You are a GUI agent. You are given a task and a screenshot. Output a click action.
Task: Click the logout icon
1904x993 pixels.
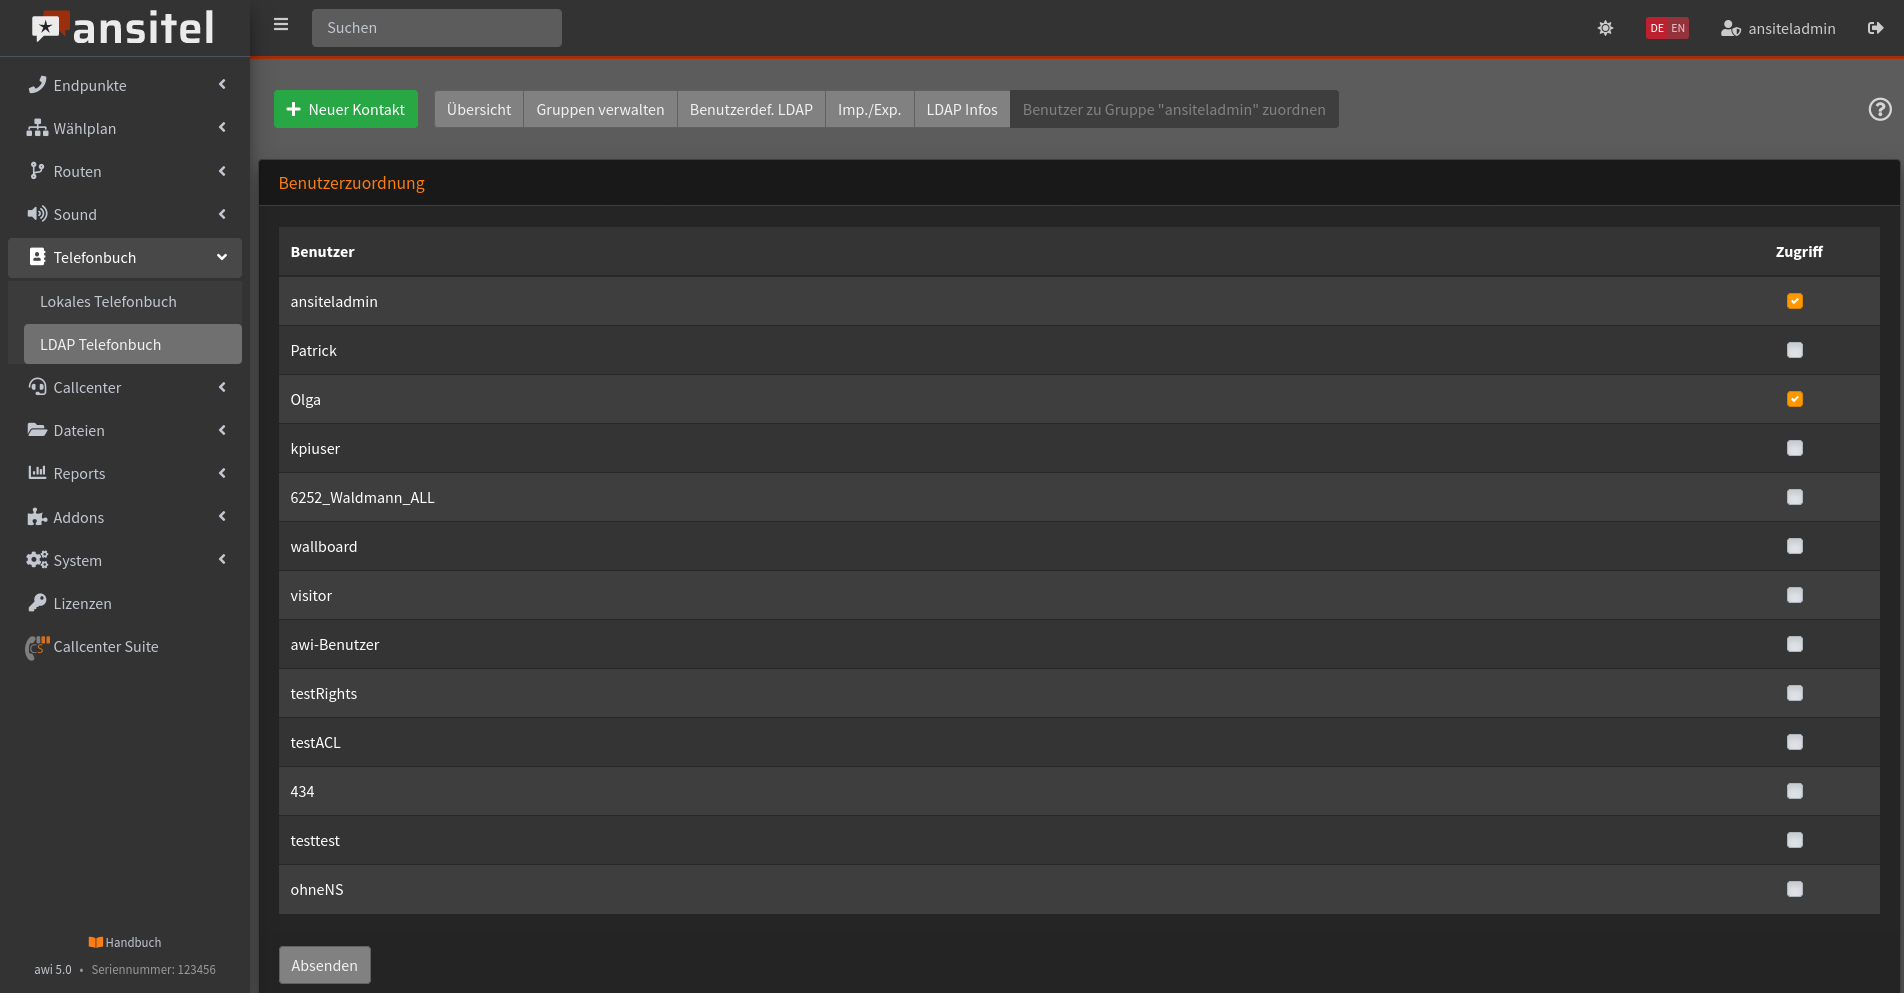(1875, 28)
